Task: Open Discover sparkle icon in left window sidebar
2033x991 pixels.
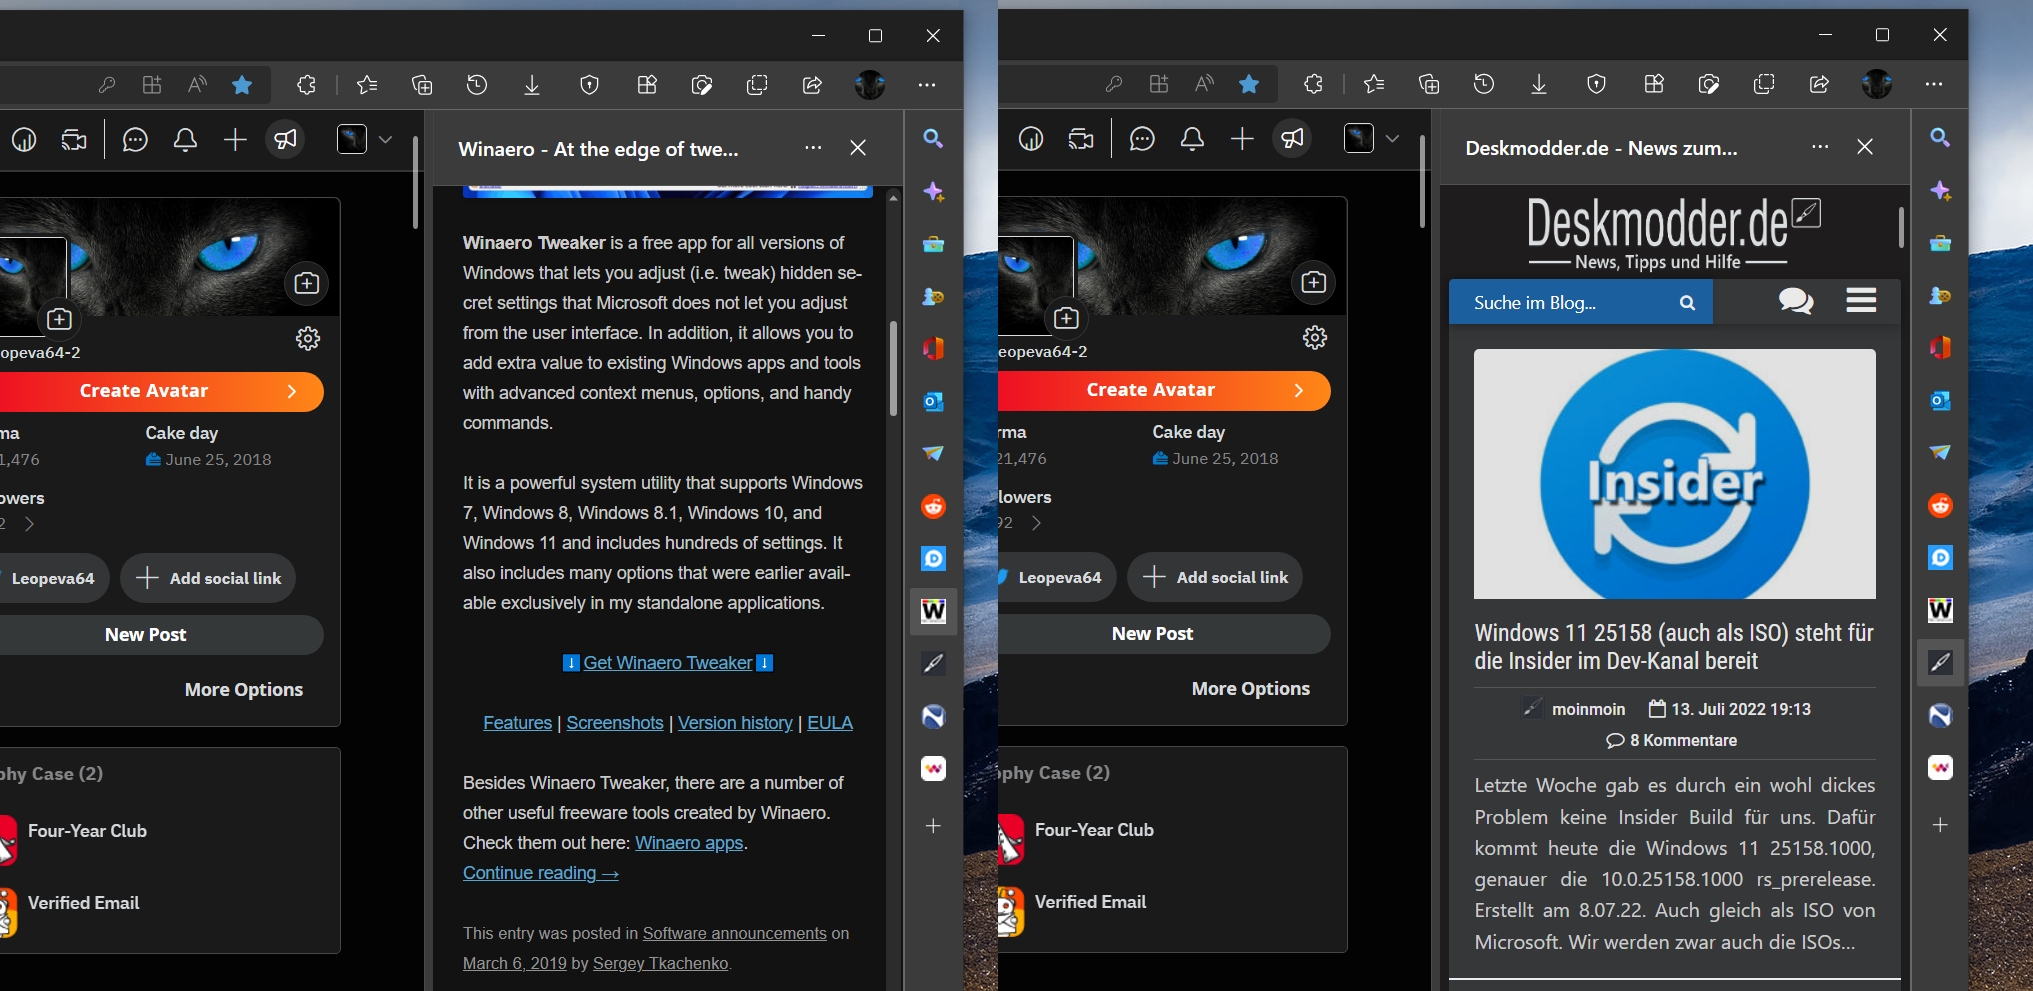Action: pyautogui.click(x=933, y=191)
